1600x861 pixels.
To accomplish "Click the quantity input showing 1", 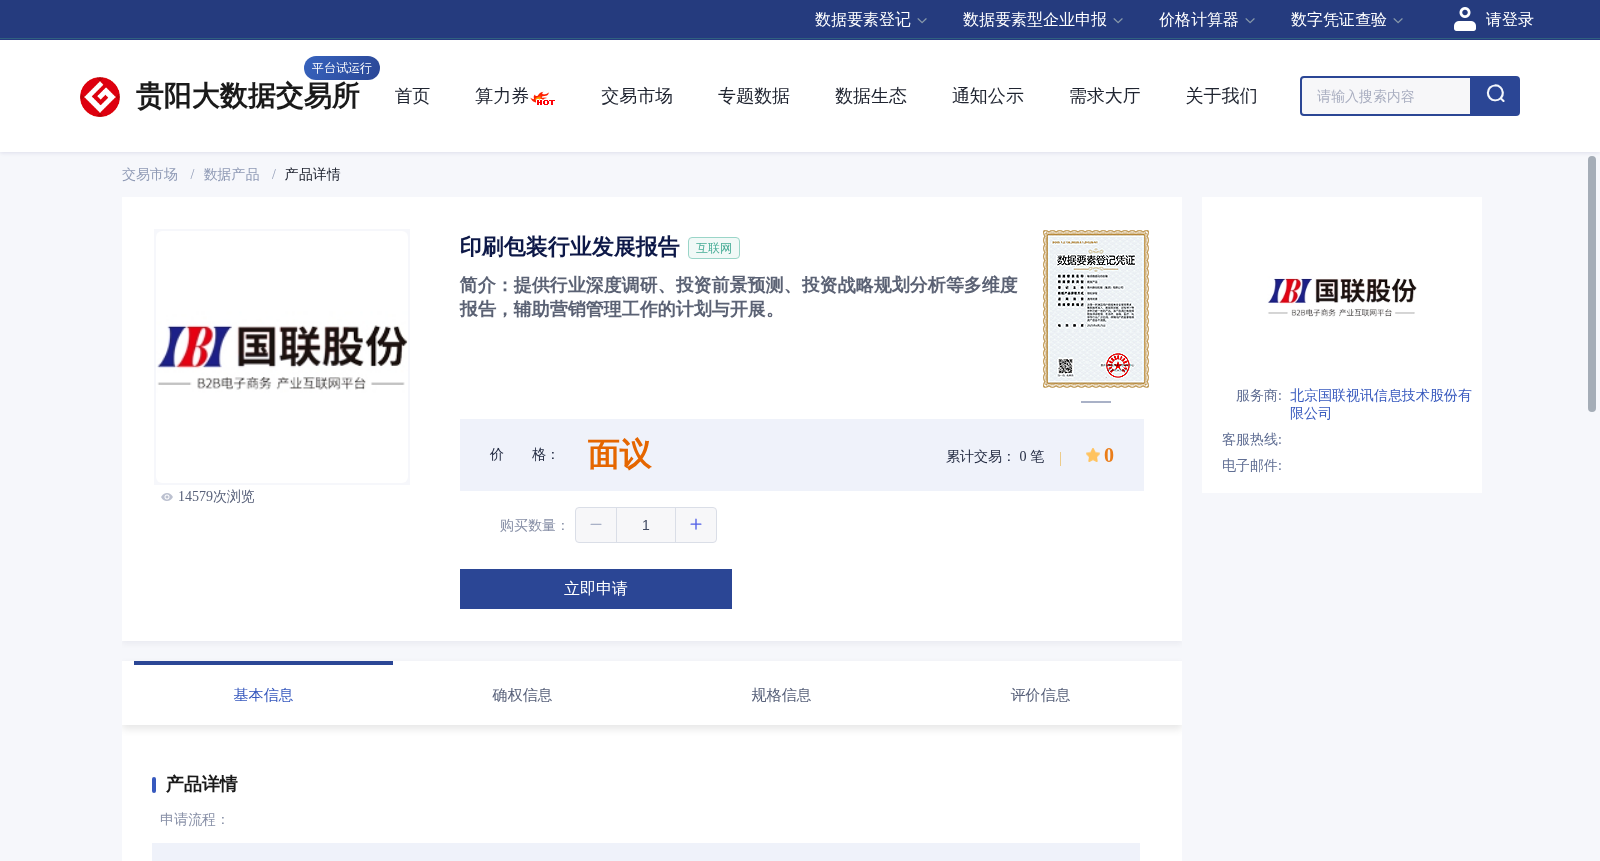I will point(646,525).
